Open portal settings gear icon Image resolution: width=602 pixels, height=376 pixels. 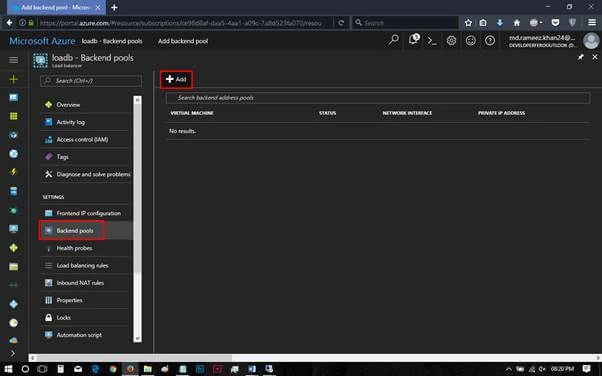tap(452, 40)
